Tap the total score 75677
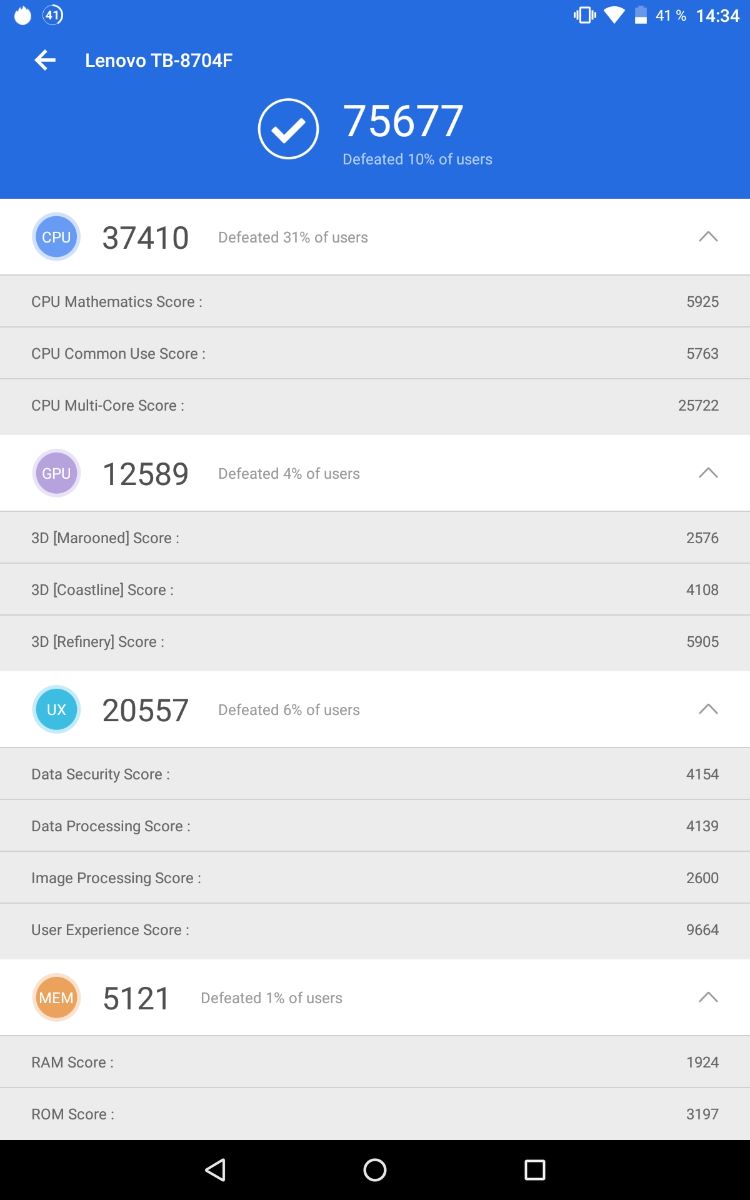 coord(403,122)
